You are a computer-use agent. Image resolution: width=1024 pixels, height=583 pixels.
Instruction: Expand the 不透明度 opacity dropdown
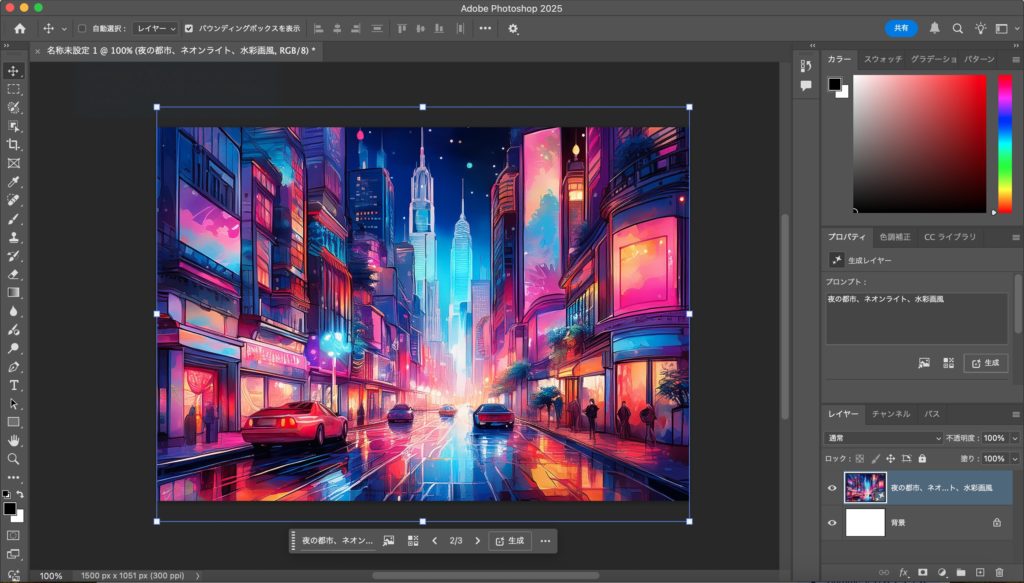tap(1015, 438)
